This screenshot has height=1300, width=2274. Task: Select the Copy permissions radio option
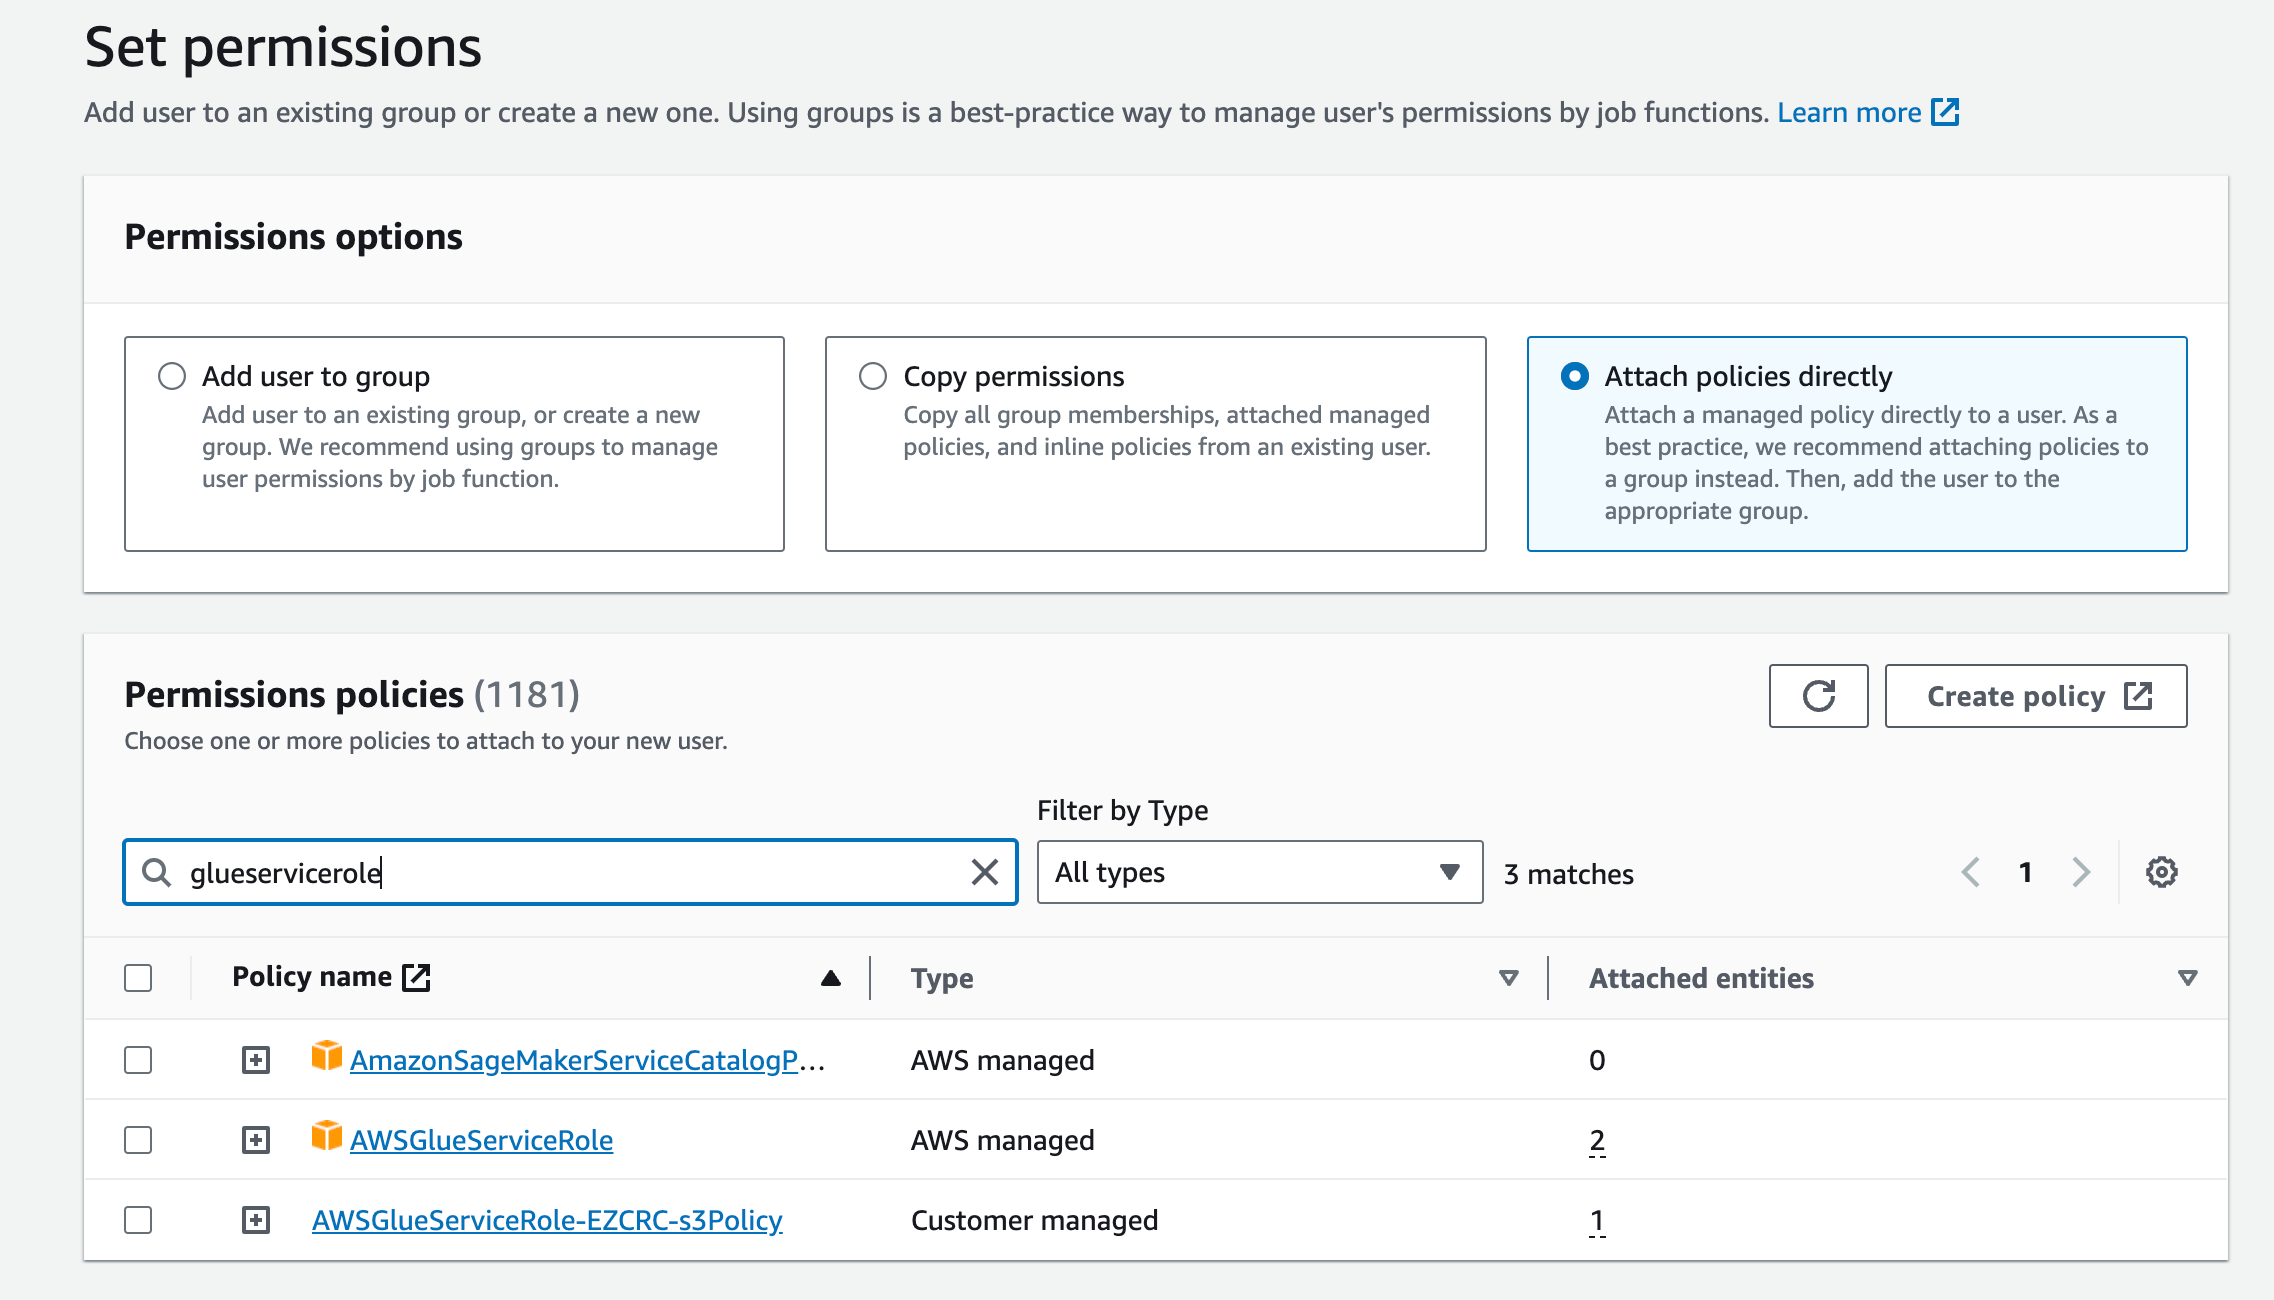[x=873, y=376]
